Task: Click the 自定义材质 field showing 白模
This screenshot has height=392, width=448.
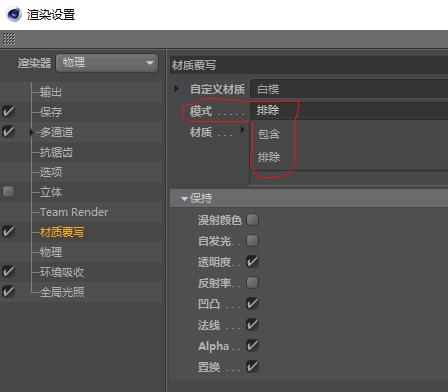Action: pyautogui.click(x=349, y=89)
